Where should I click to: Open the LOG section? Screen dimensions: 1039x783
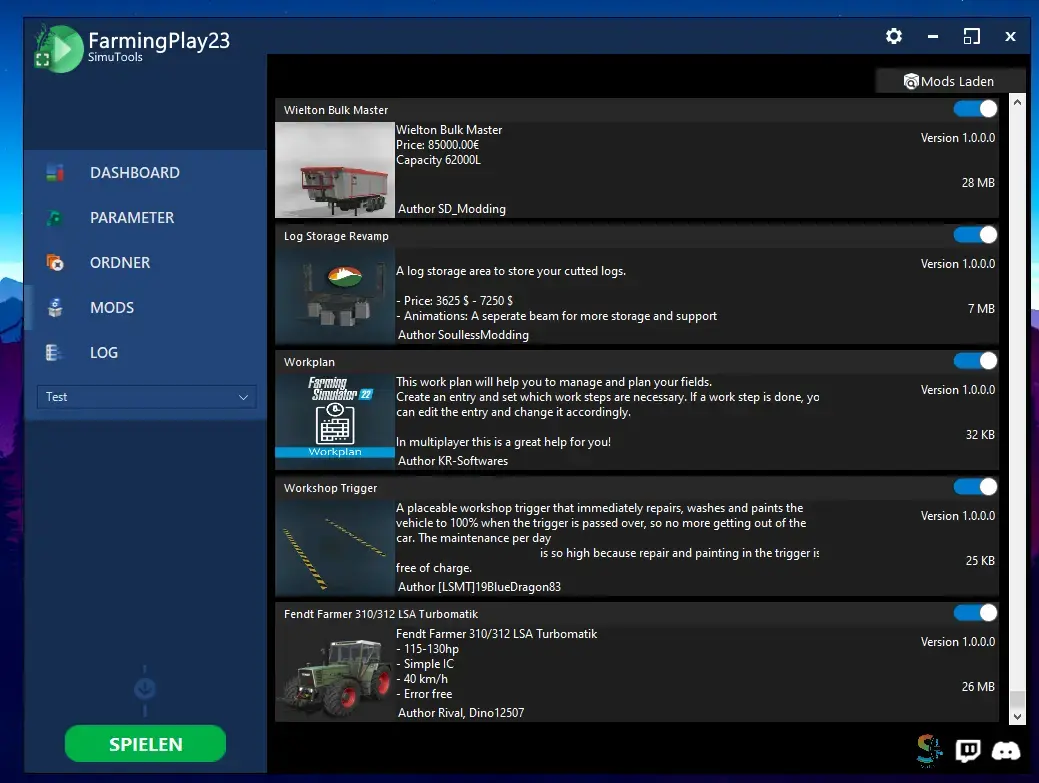(x=104, y=353)
